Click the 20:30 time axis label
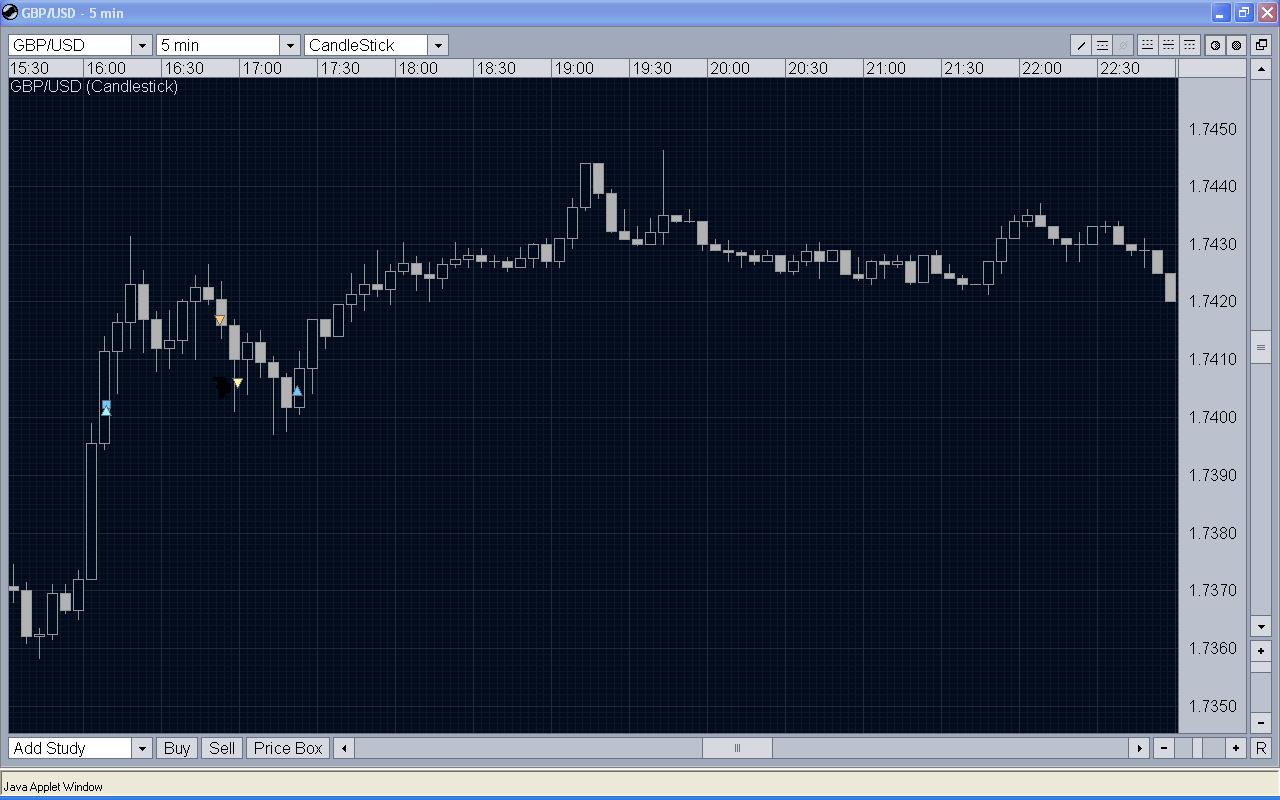 click(x=807, y=69)
